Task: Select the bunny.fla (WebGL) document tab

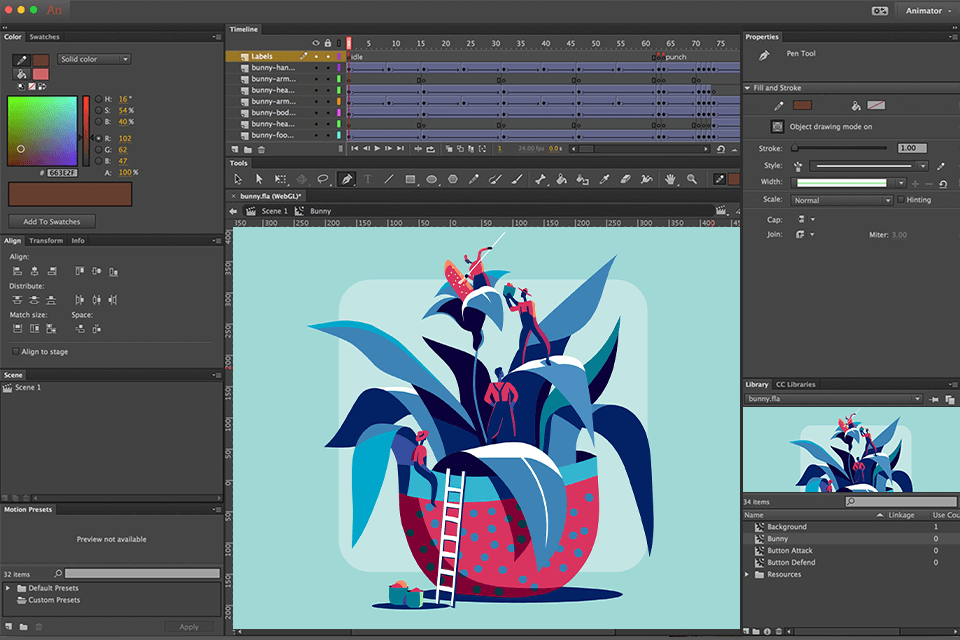Action: pyautogui.click(x=271, y=196)
